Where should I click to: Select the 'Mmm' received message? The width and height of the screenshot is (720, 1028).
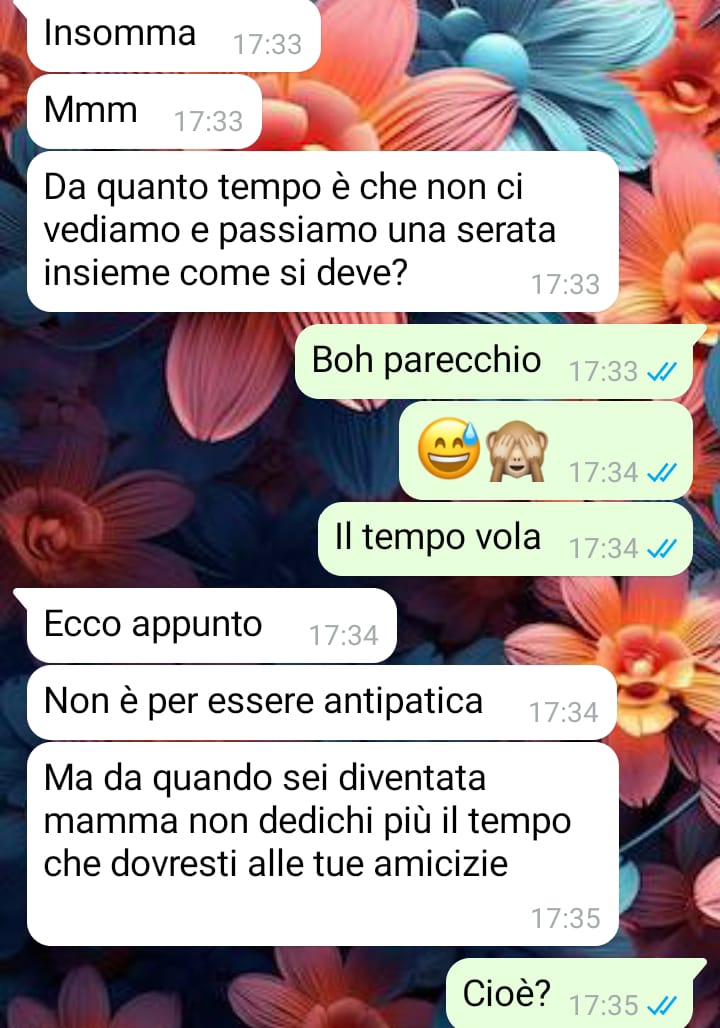point(144,111)
